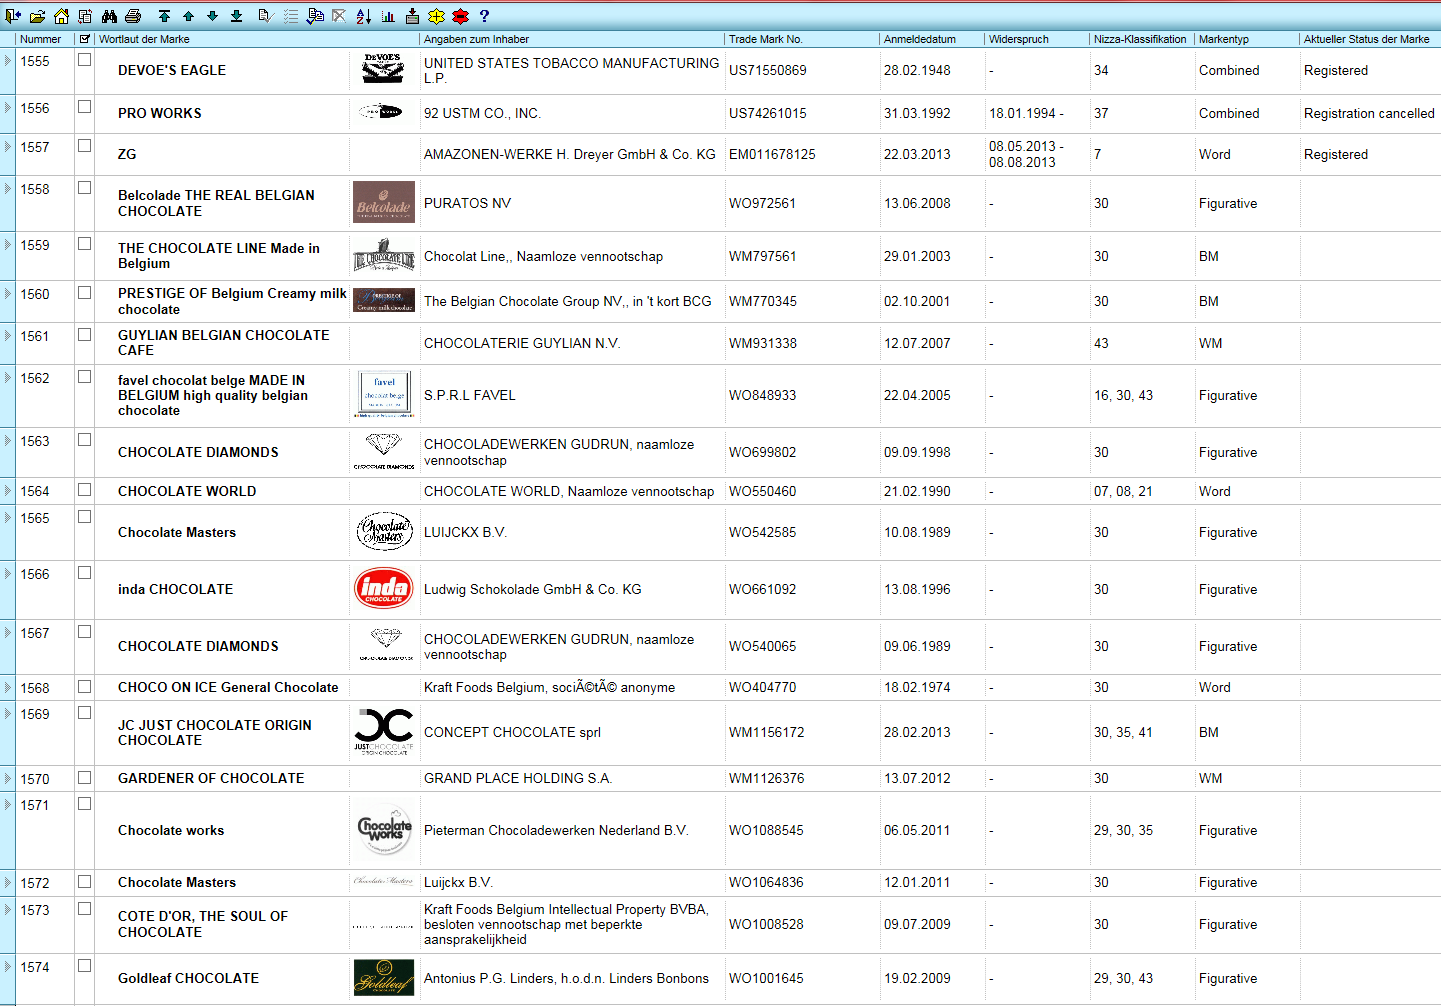Image resolution: width=1441 pixels, height=1006 pixels.
Task: Click Registration cancelled status cell
Action: click(1369, 113)
